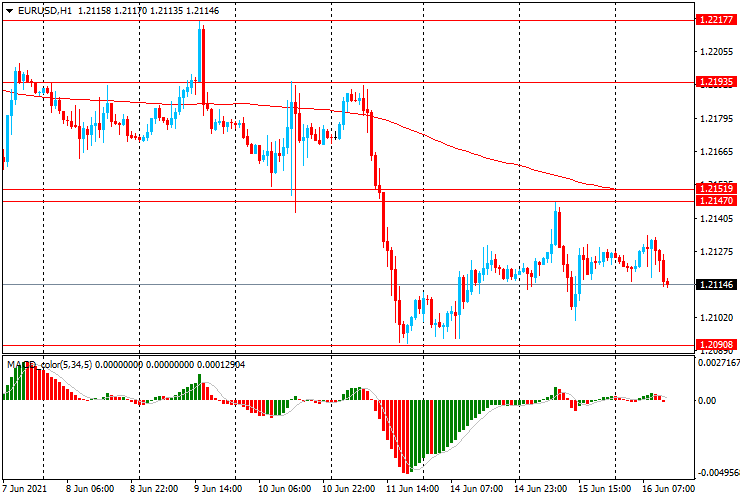
Task: Click the 7 Jun 2021 date label
Action: pyautogui.click(x=25, y=488)
